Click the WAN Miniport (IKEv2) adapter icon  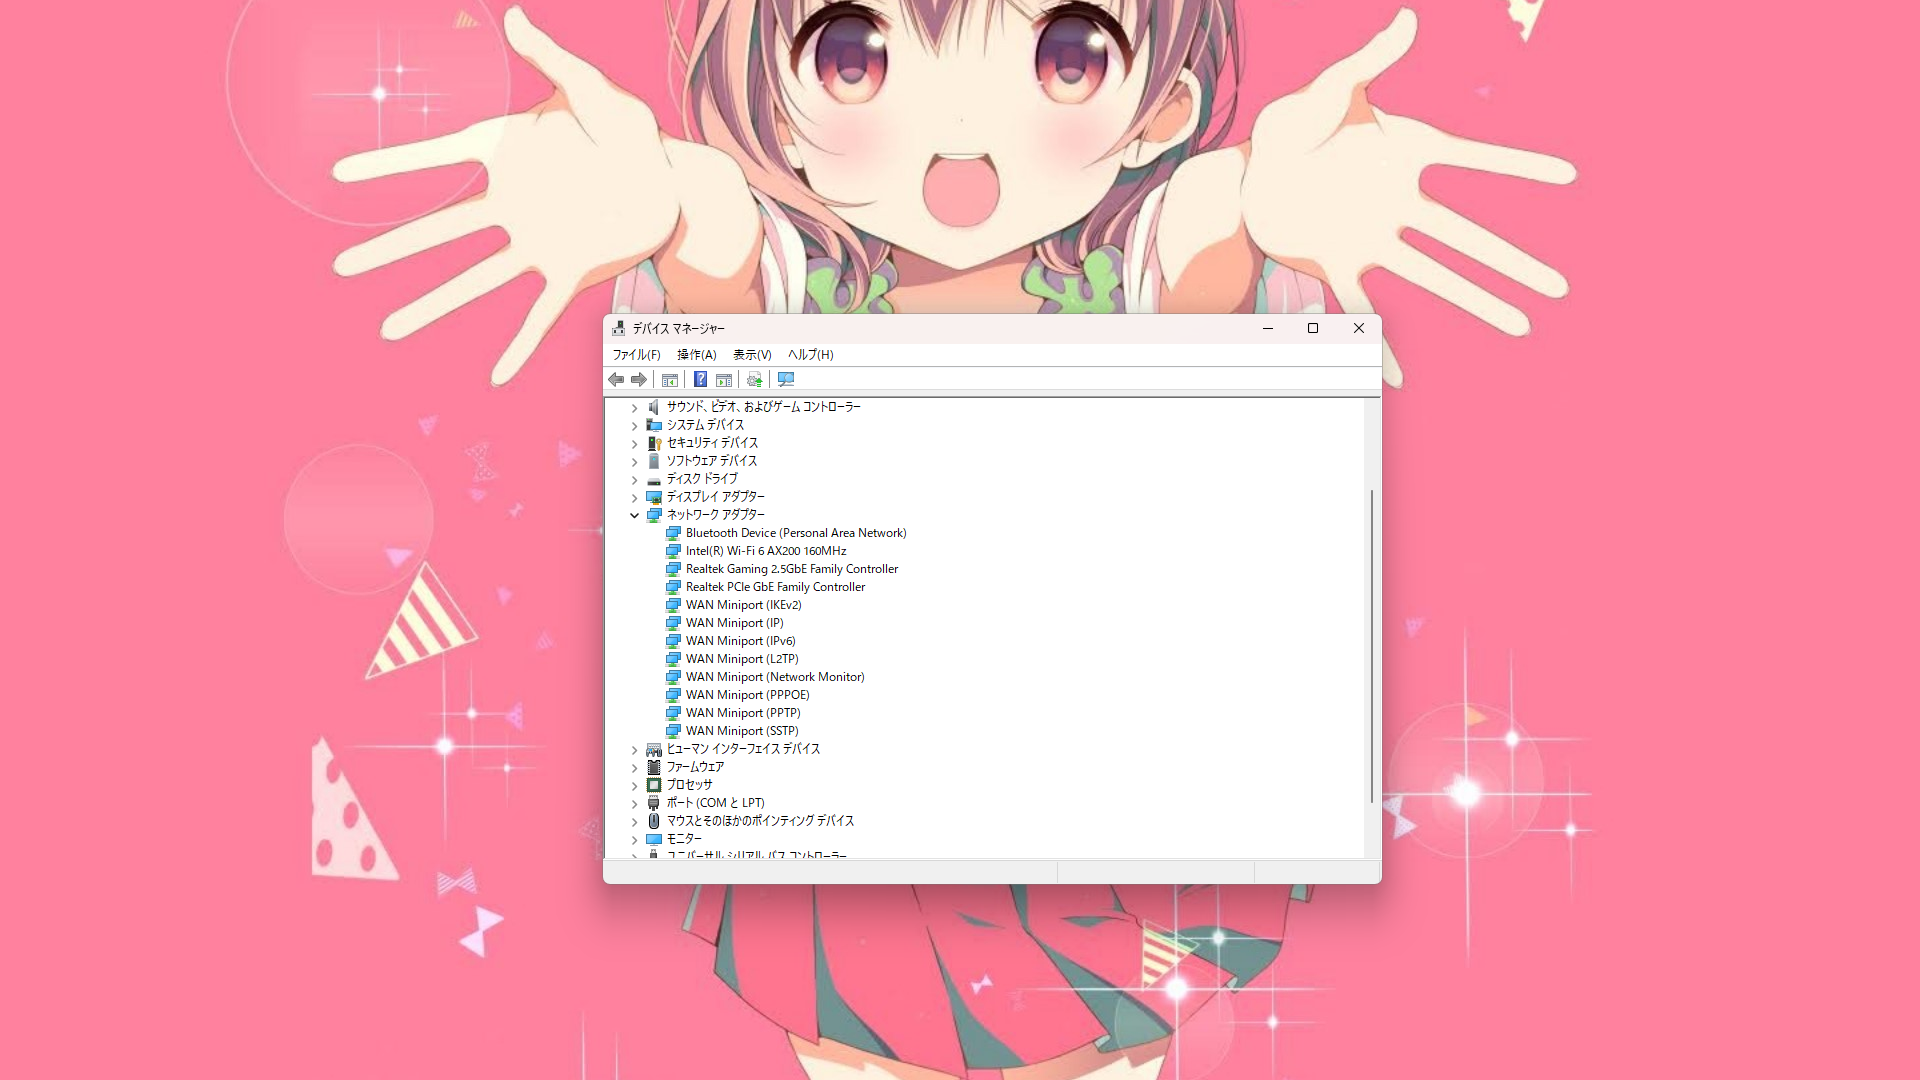pyautogui.click(x=674, y=605)
